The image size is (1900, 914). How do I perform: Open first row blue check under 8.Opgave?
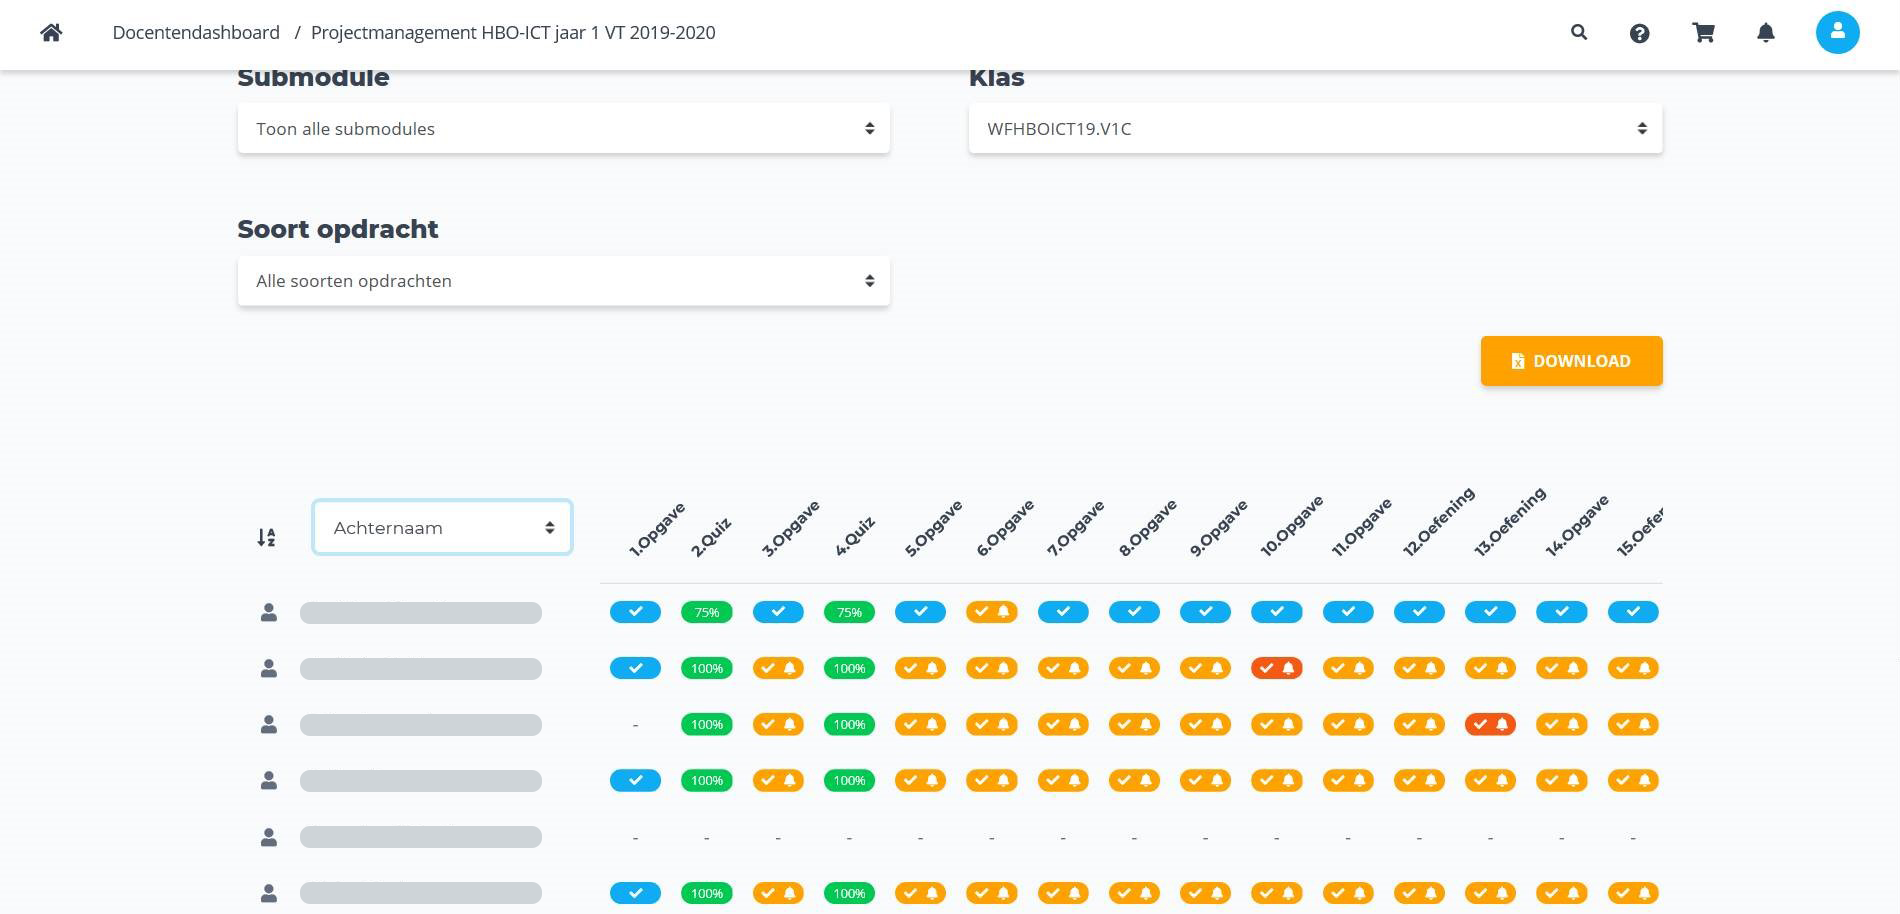(x=1134, y=612)
